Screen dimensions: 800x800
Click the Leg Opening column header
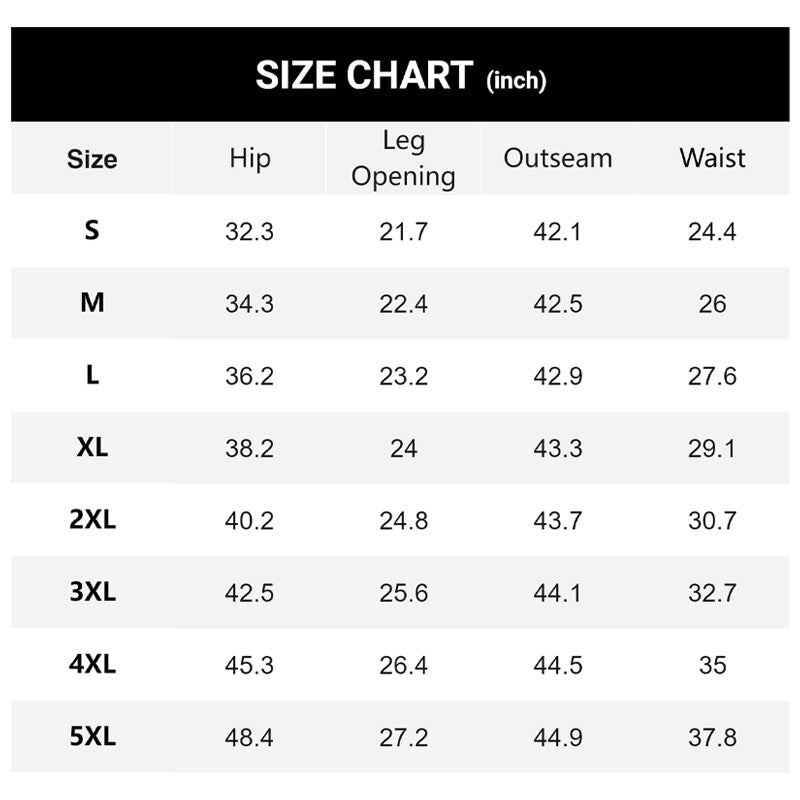(x=403, y=159)
